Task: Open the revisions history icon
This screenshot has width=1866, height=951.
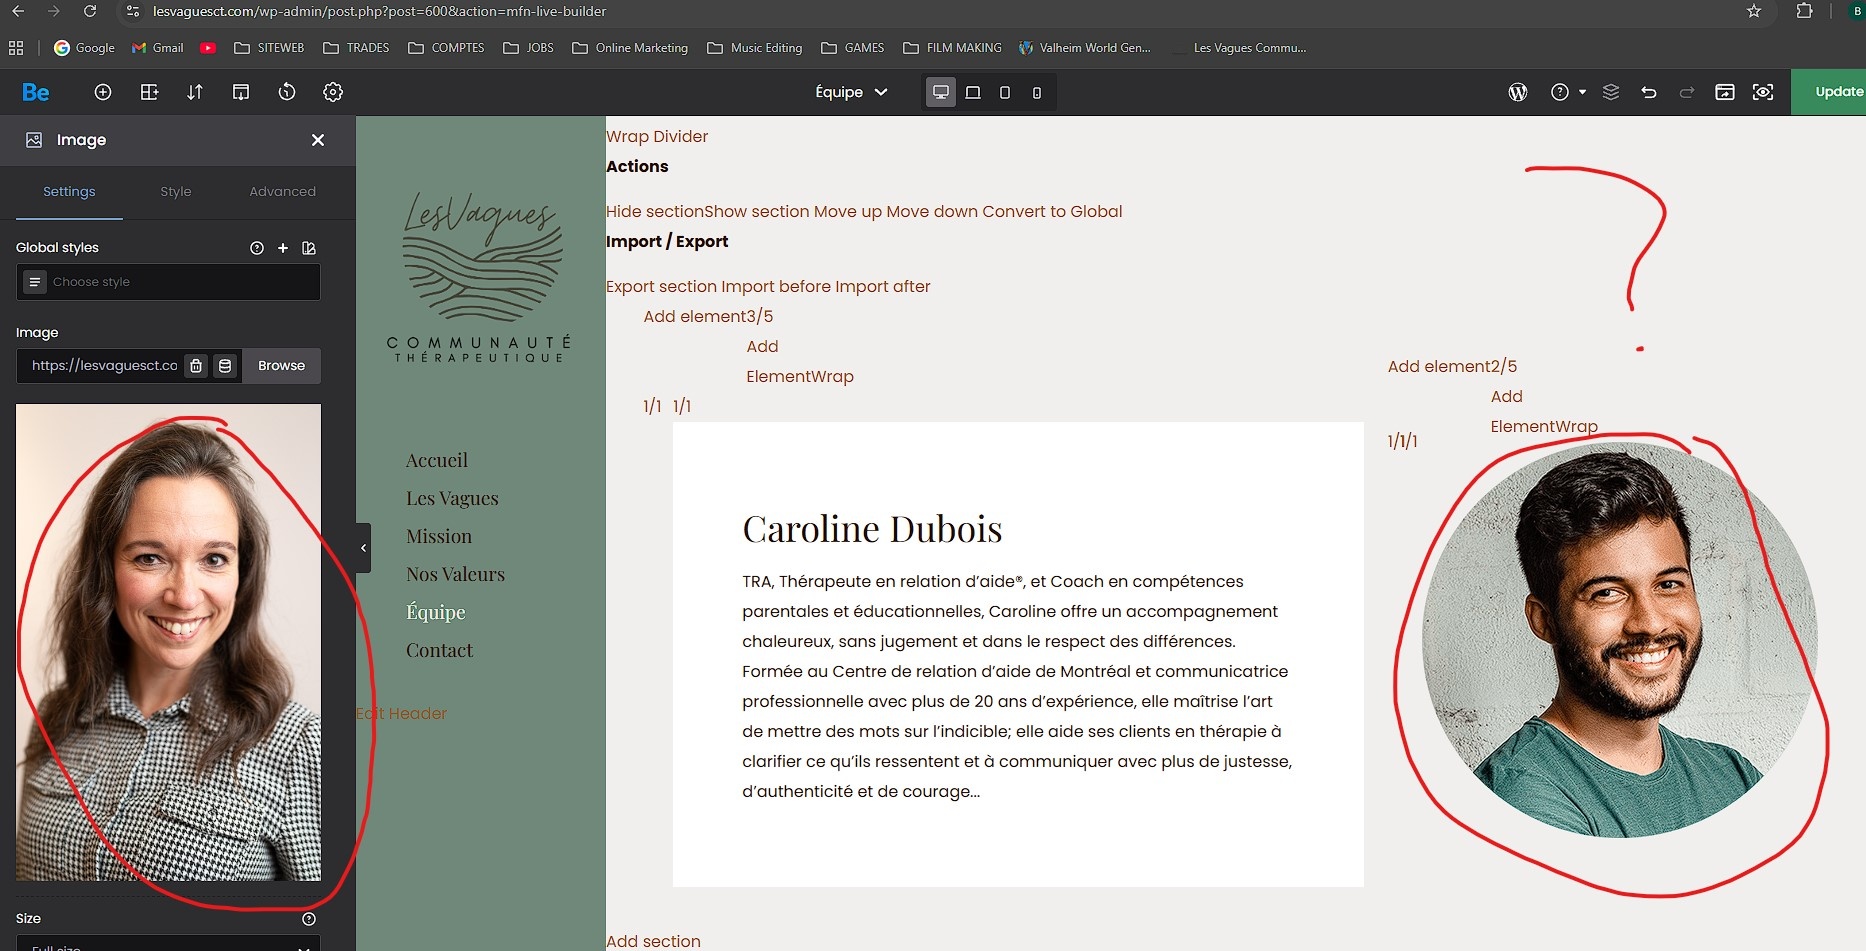Action: [287, 92]
